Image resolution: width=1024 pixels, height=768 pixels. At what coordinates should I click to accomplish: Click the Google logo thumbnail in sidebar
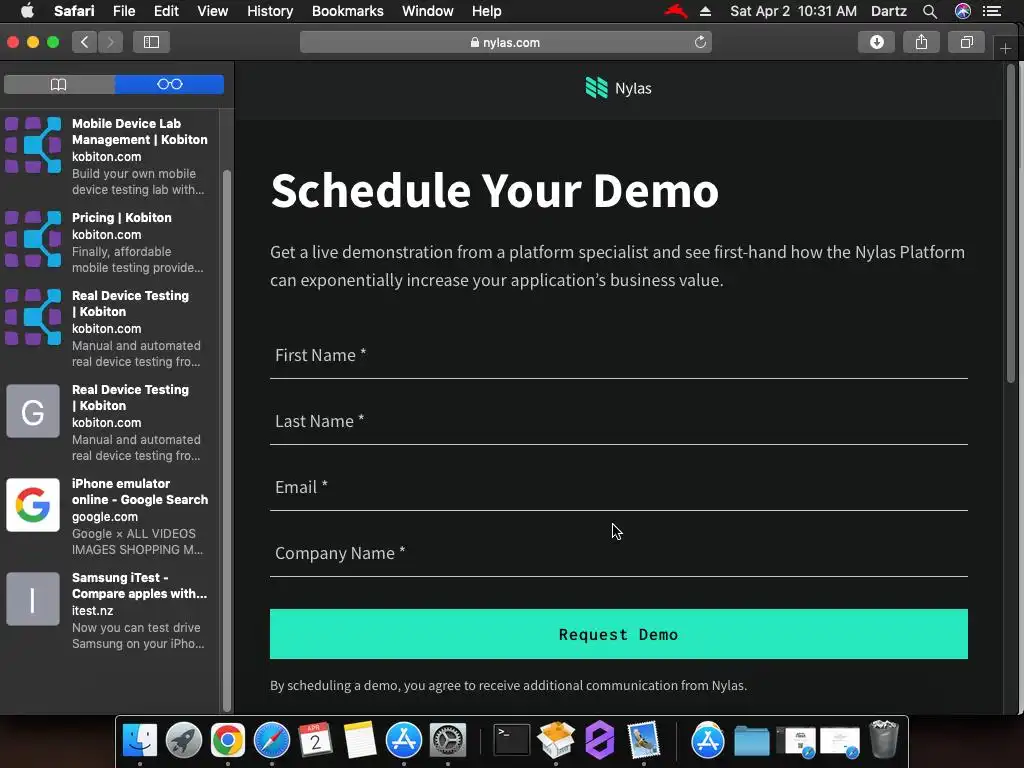33,505
